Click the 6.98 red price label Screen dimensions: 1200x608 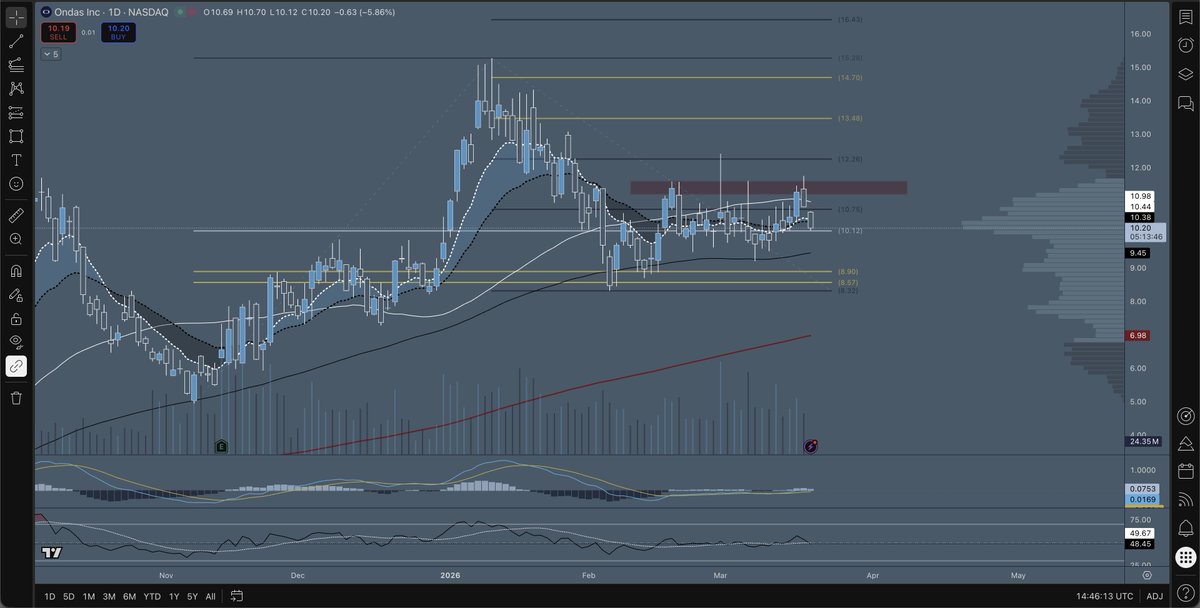point(1140,334)
